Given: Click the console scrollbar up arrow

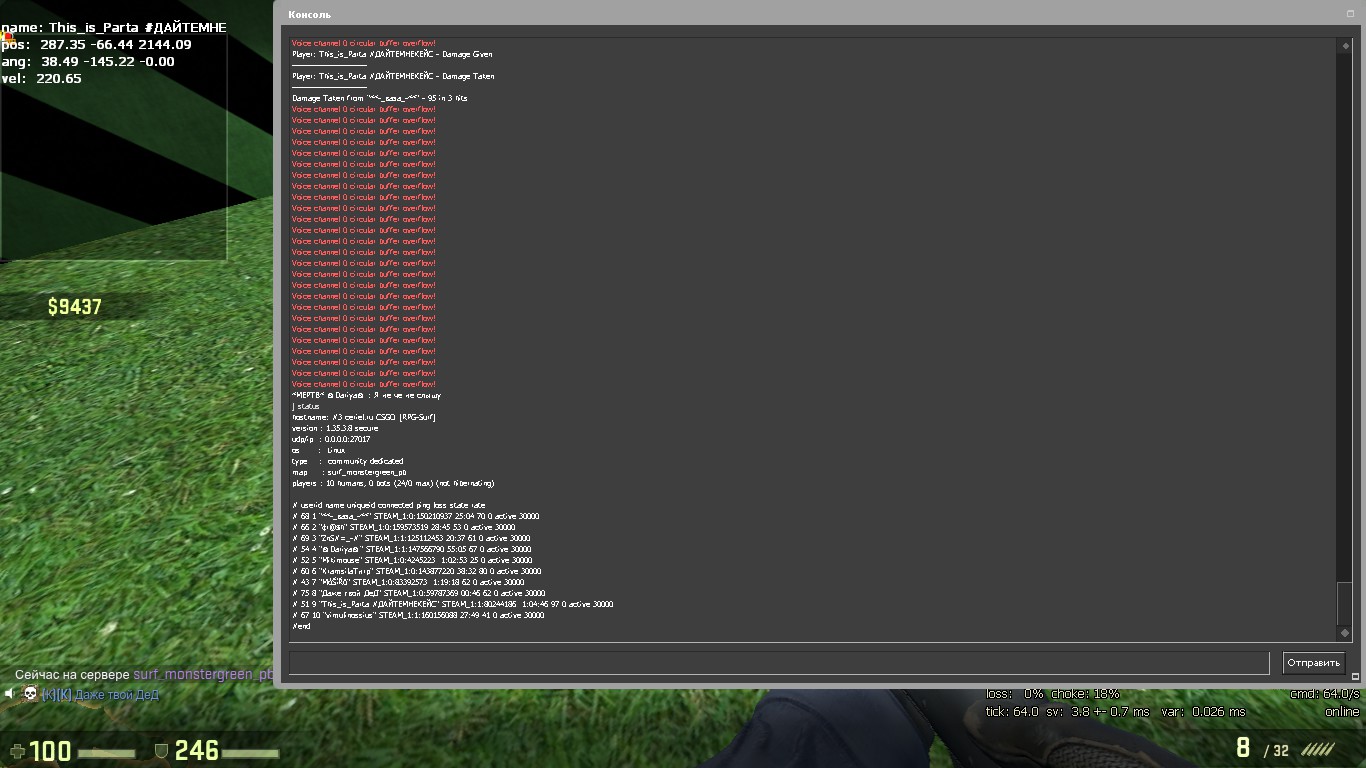Looking at the screenshot, I should (1344, 46).
